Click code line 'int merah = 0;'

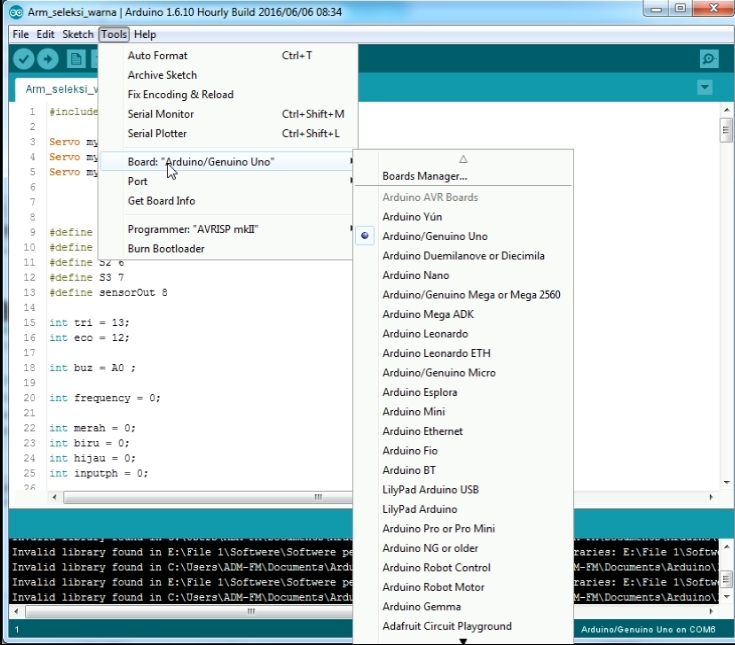click(92, 428)
